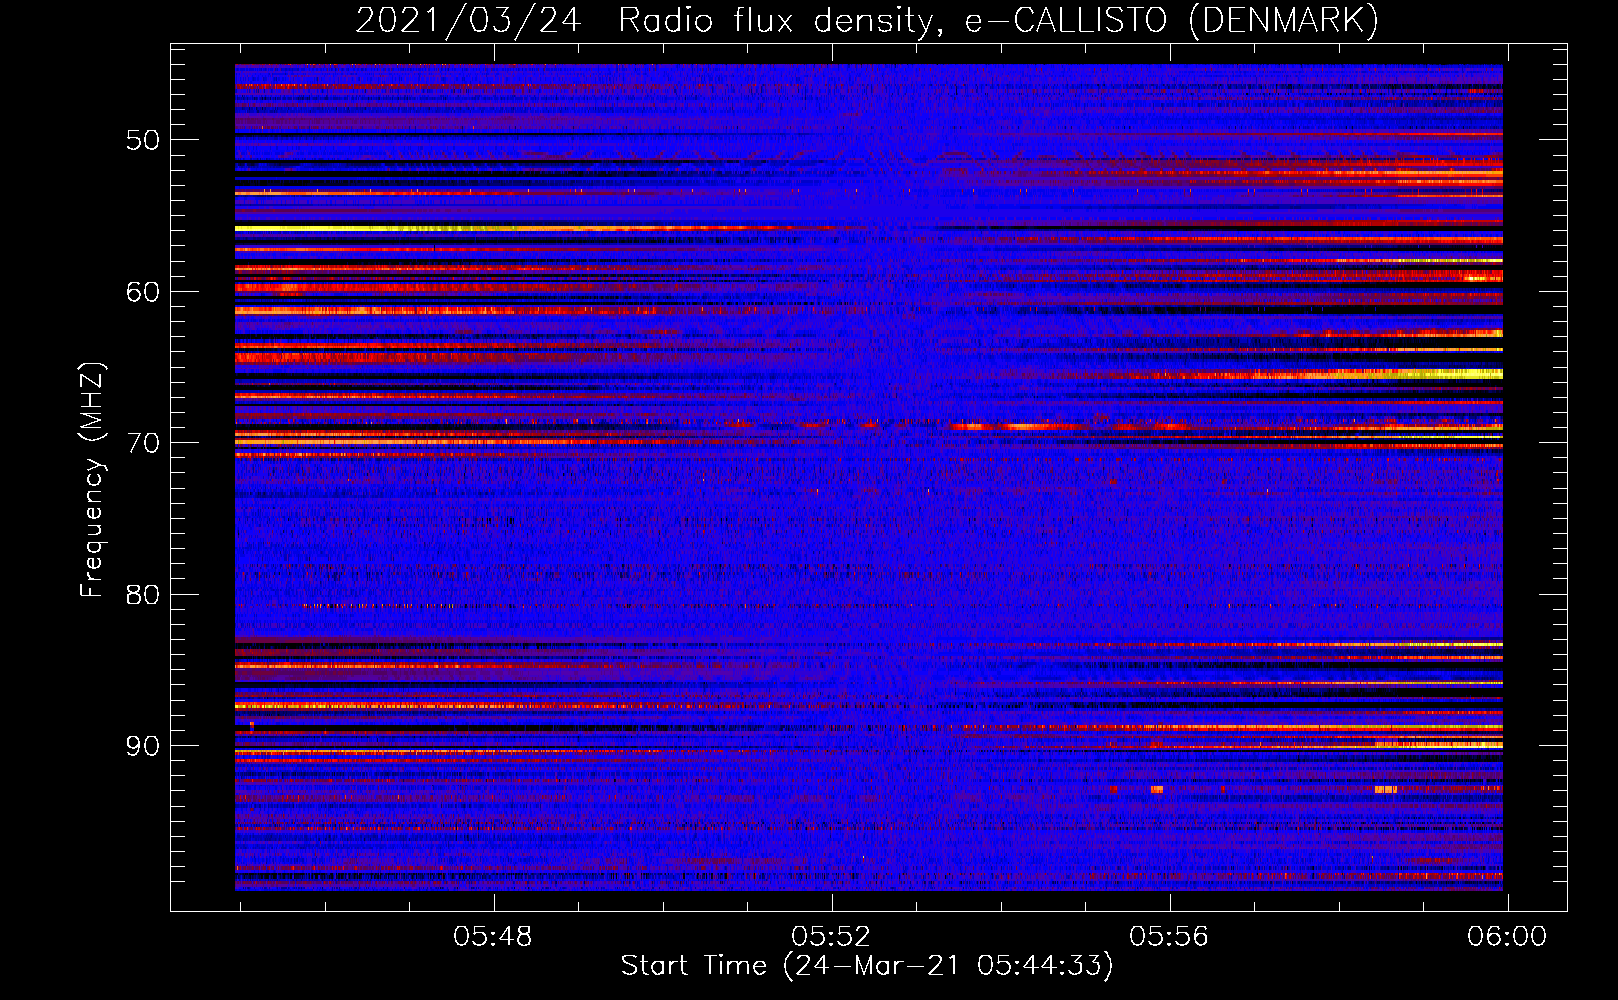Screen dimensions: 1618x1000
Task: Click the 05:56 time tick label
Action: click(x=1169, y=937)
